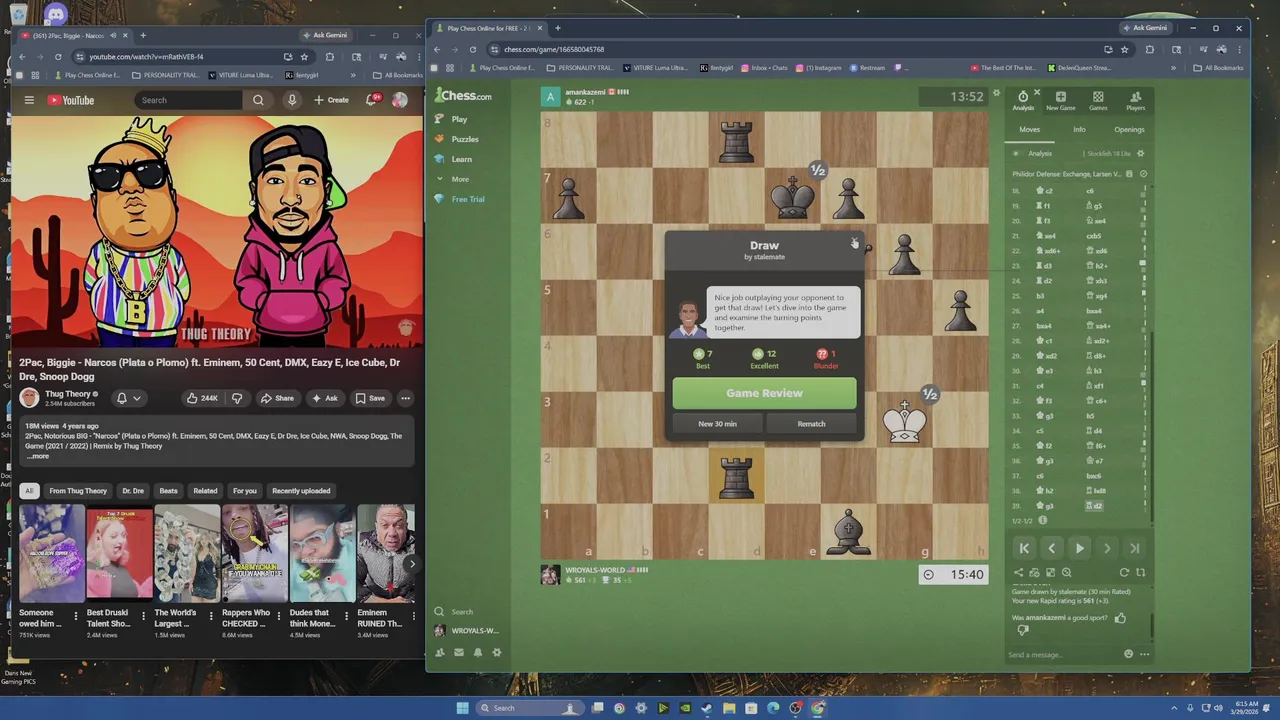The image size is (1280, 720).
Task: Open the emoji picker in chess chat
Action: [1128, 654]
